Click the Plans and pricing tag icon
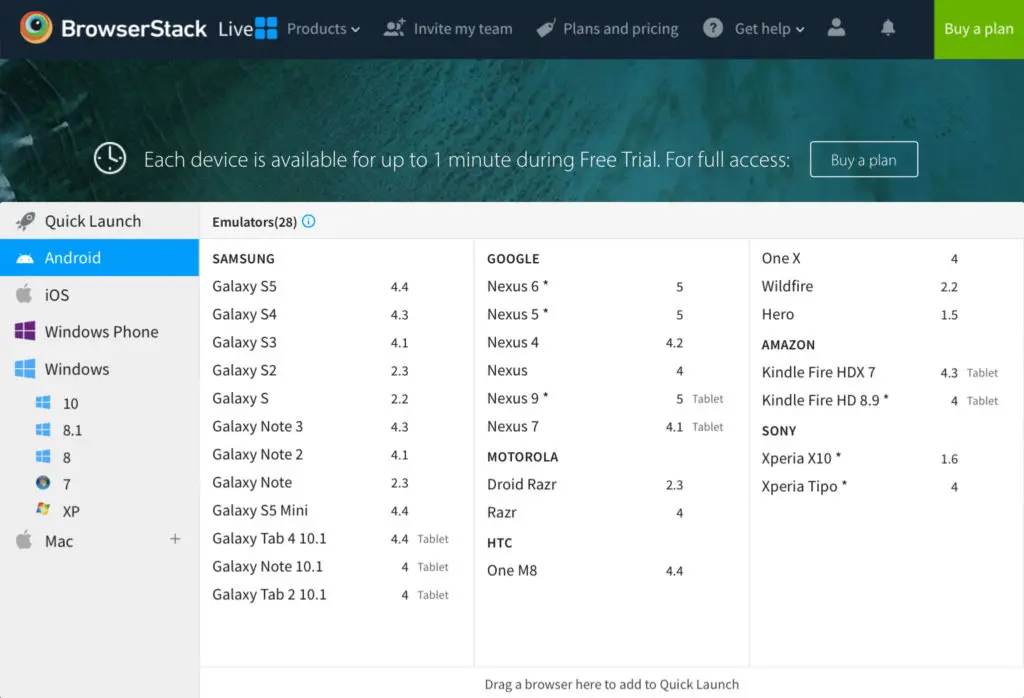The image size is (1024, 698). (x=545, y=28)
